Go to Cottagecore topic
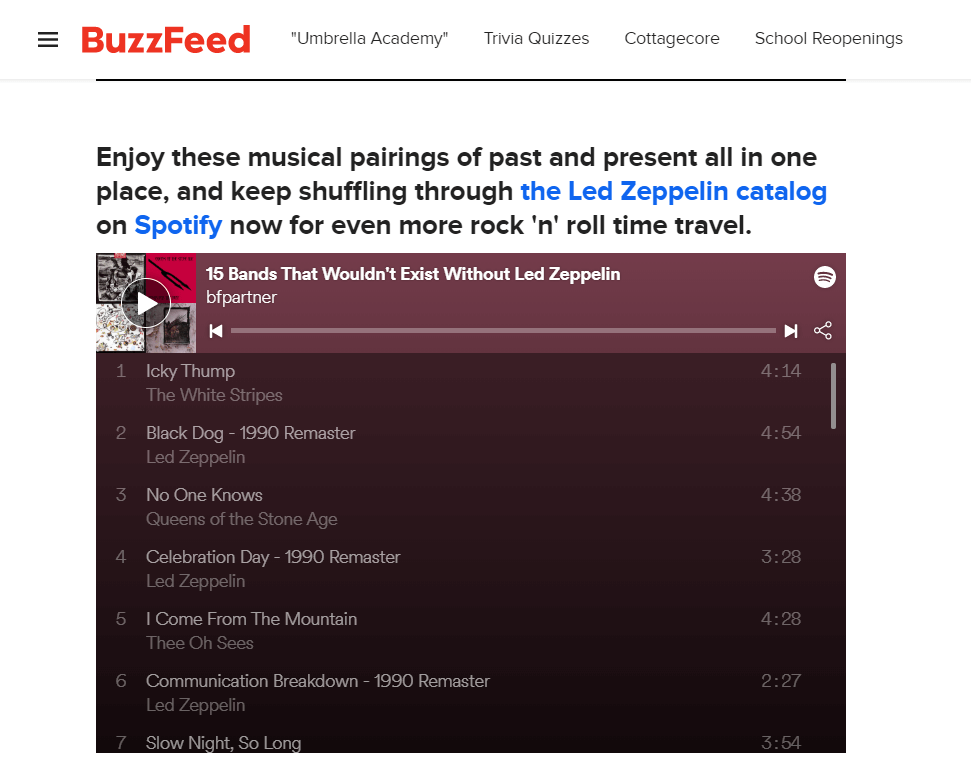 click(672, 38)
